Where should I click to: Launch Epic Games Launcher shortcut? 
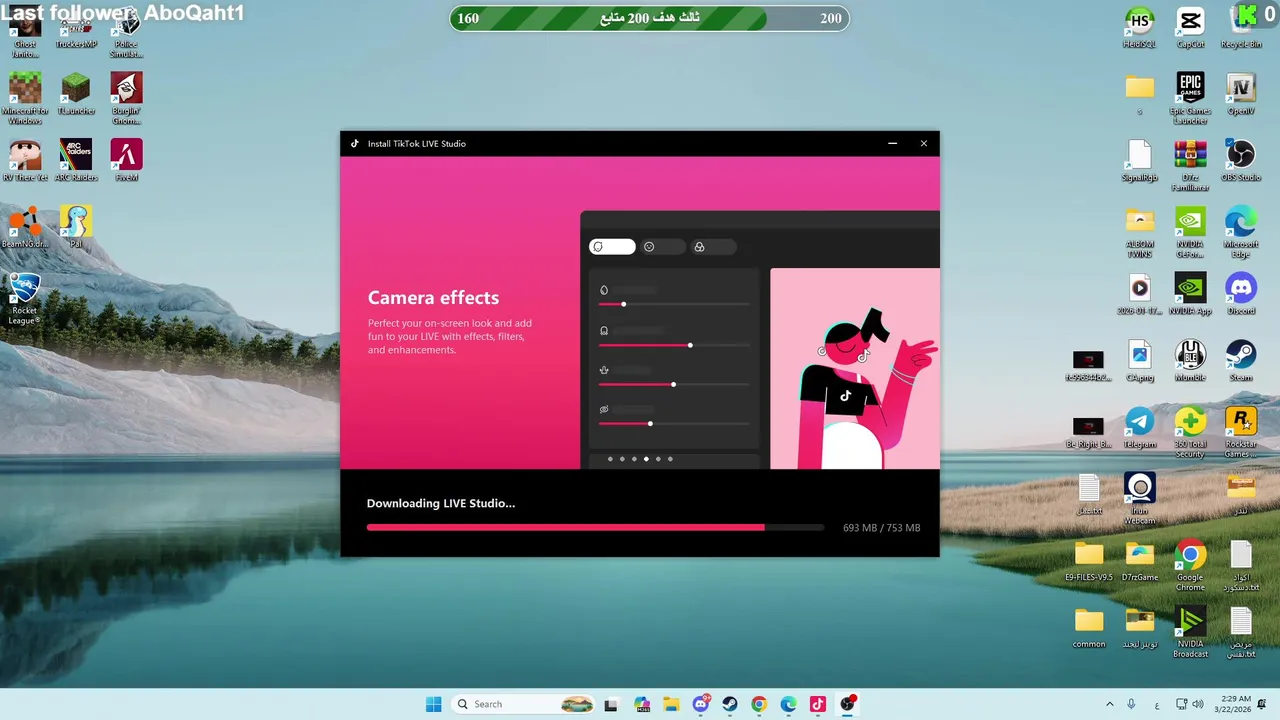1190,98
